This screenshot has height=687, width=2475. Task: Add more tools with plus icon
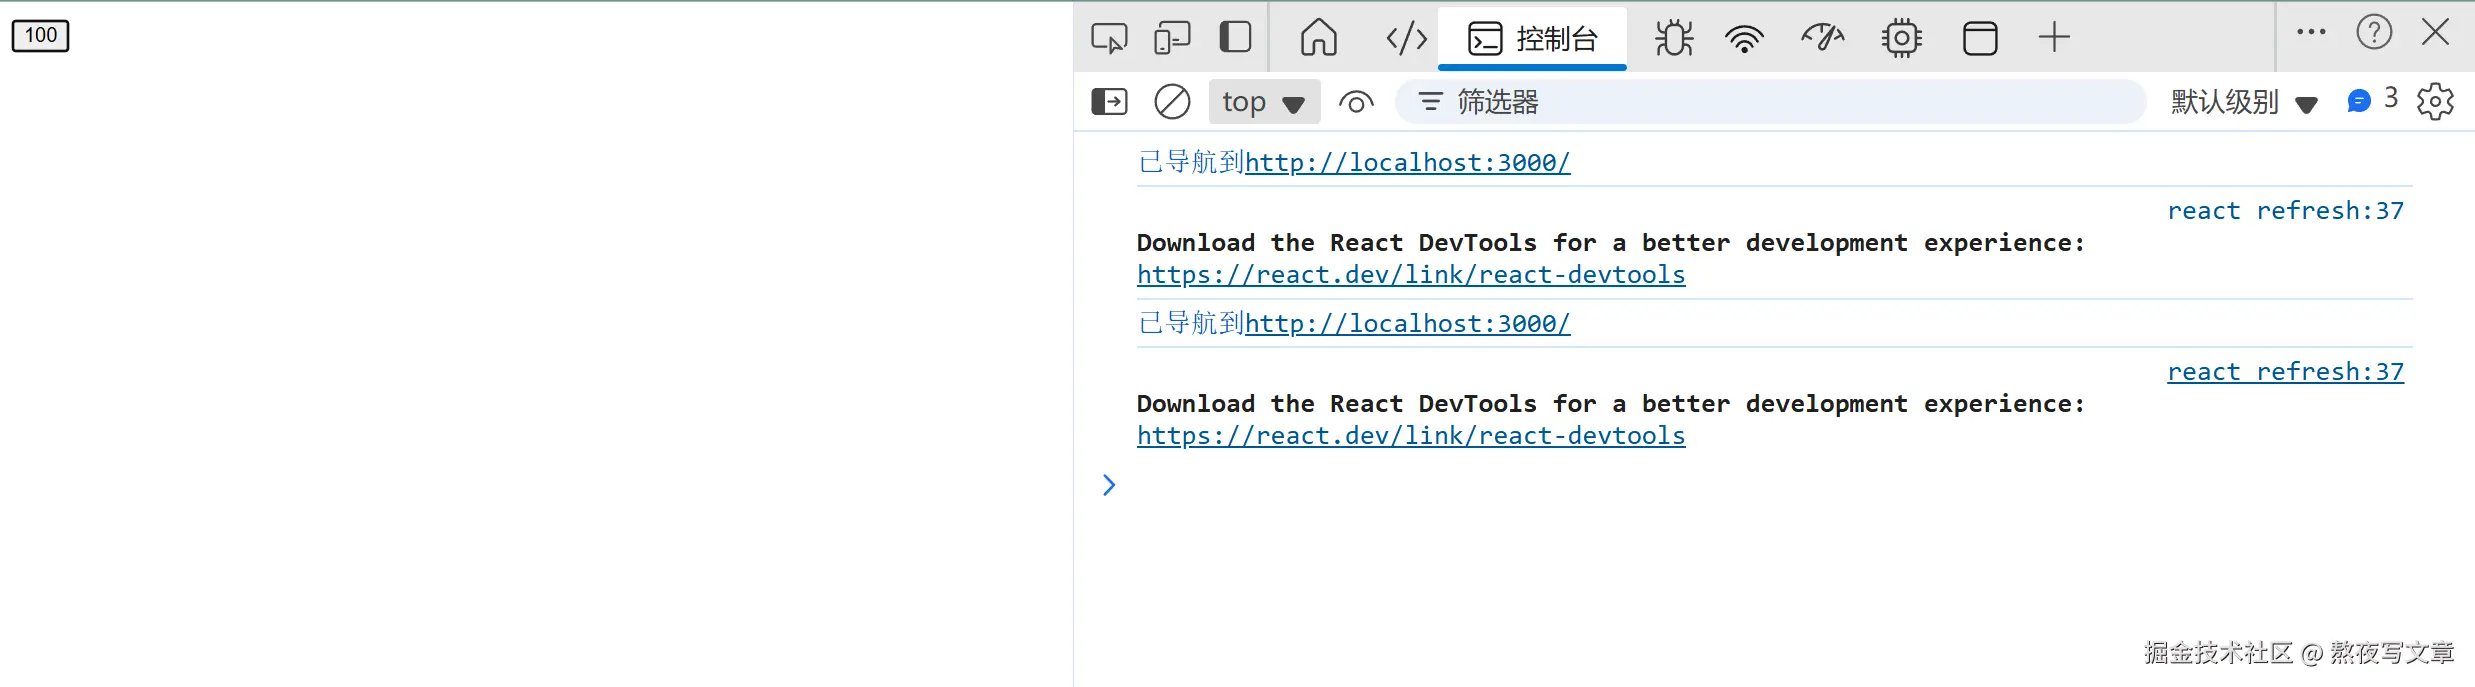[2054, 38]
